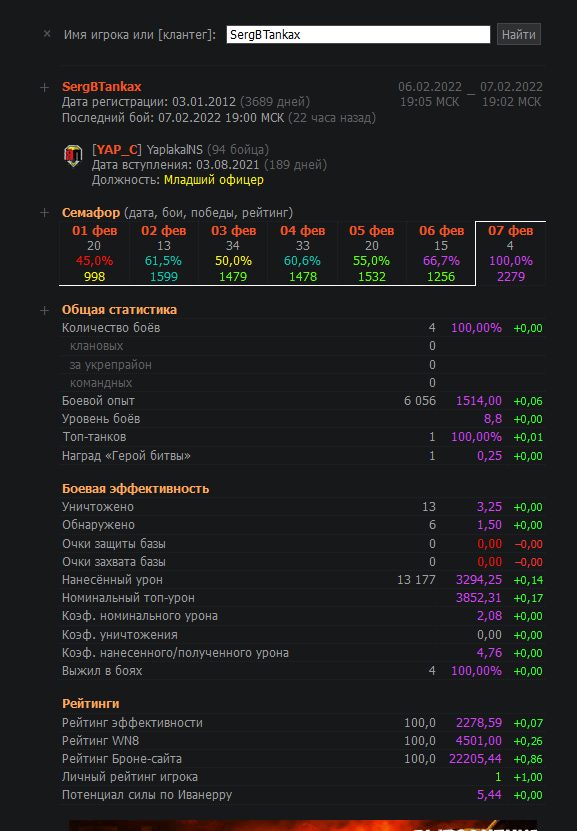Click the Семафор section heading
This screenshot has width=577, height=831.
click(x=91, y=213)
